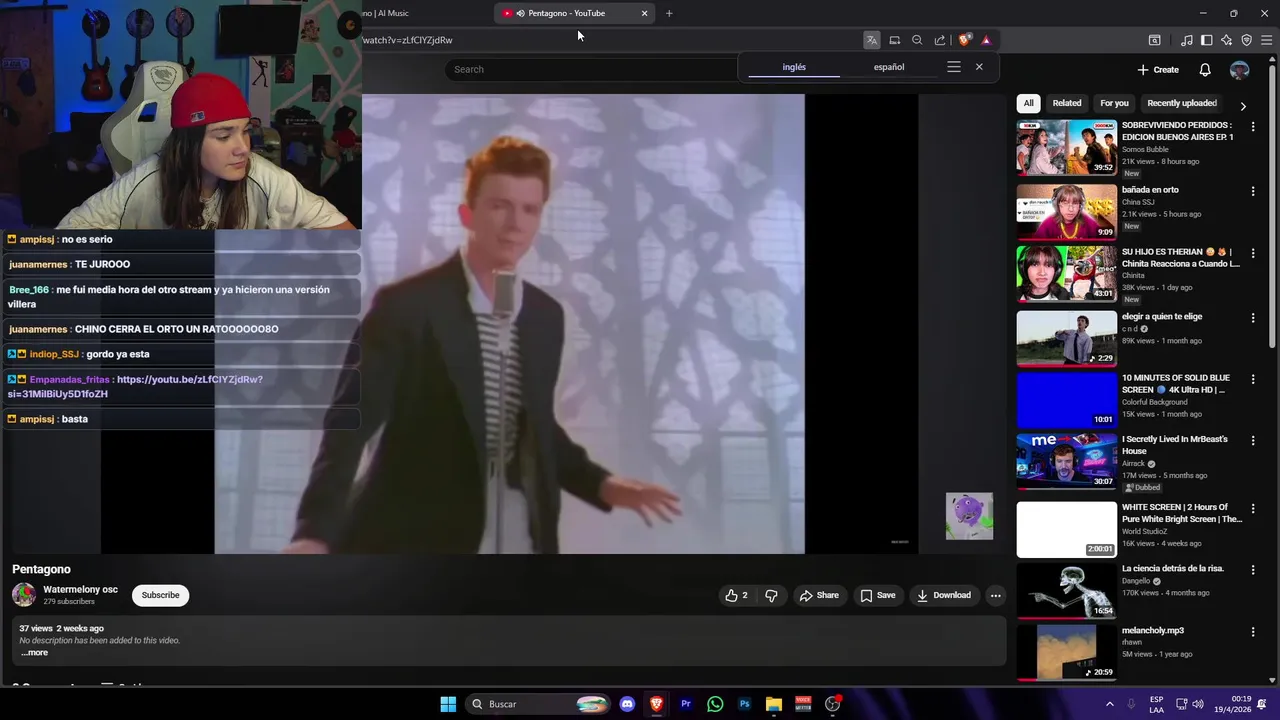Open the Leo AI sparkle icon
The height and width of the screenshot is (720, 1280).
(x=1227, y=40)
